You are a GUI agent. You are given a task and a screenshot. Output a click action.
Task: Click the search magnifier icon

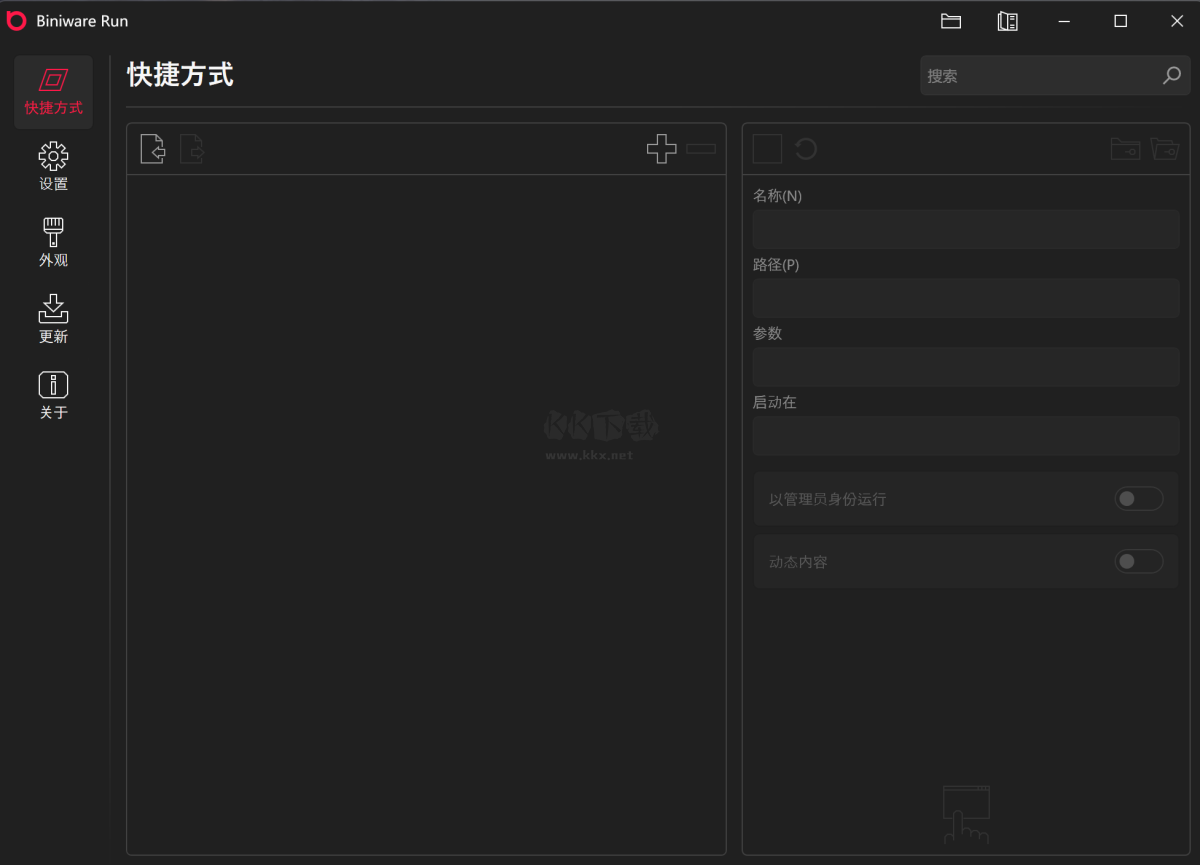tap(1171, 76)
